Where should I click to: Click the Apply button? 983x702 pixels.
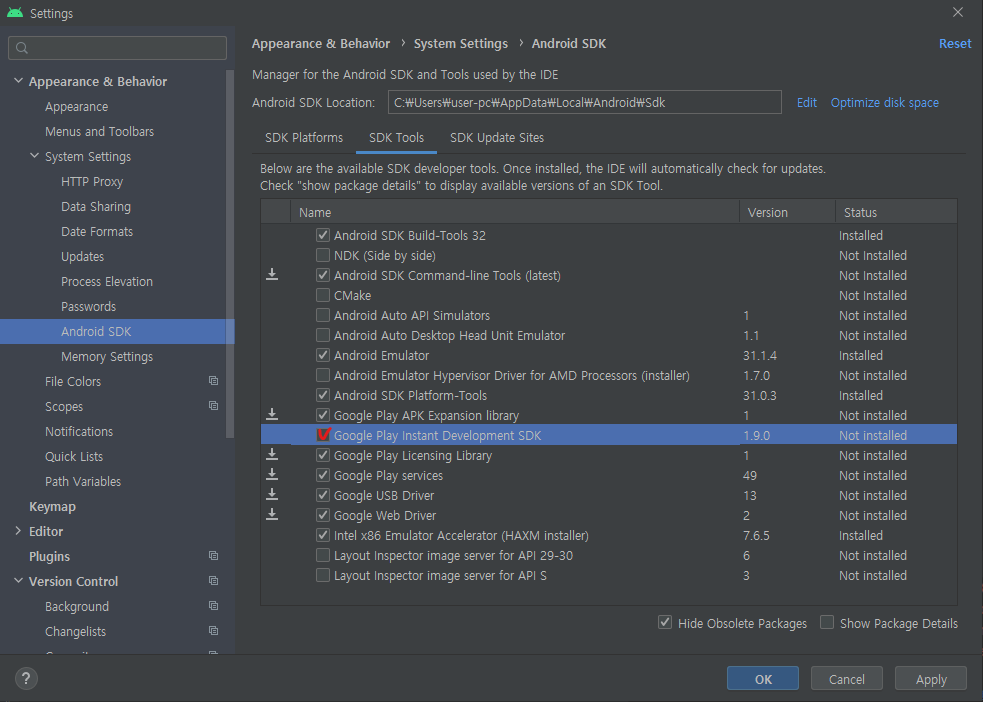pyautogui.click(x=930, y=678)
